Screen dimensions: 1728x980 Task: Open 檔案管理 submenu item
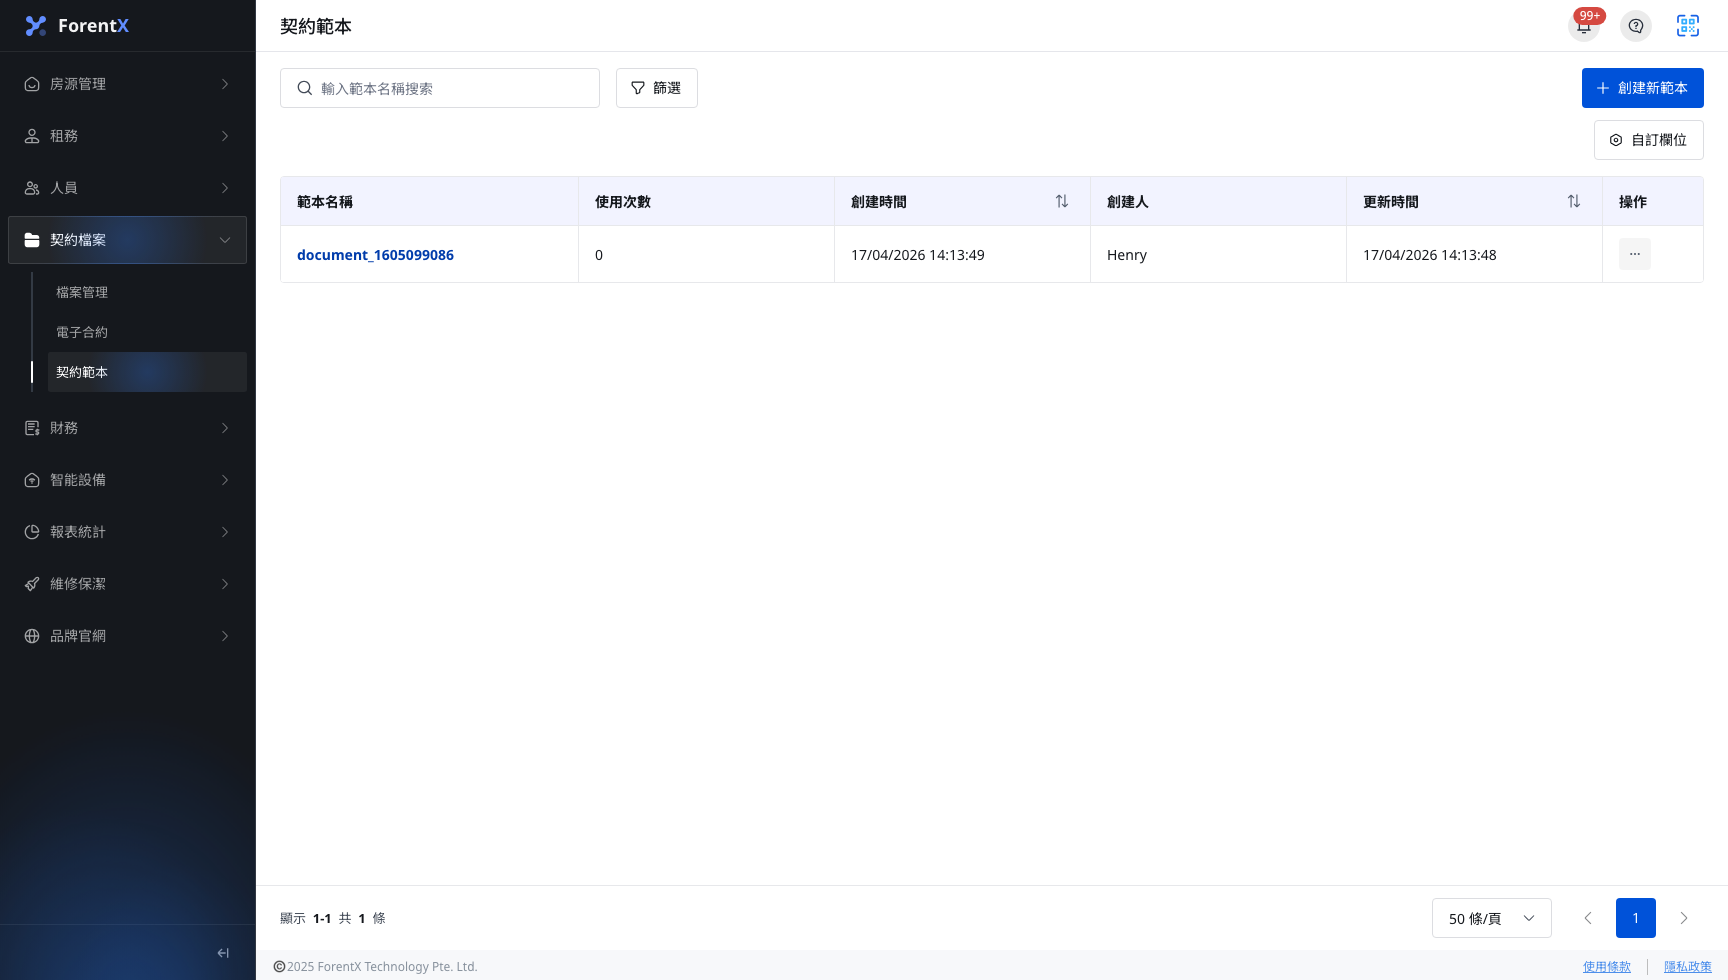tap(147, 292)
